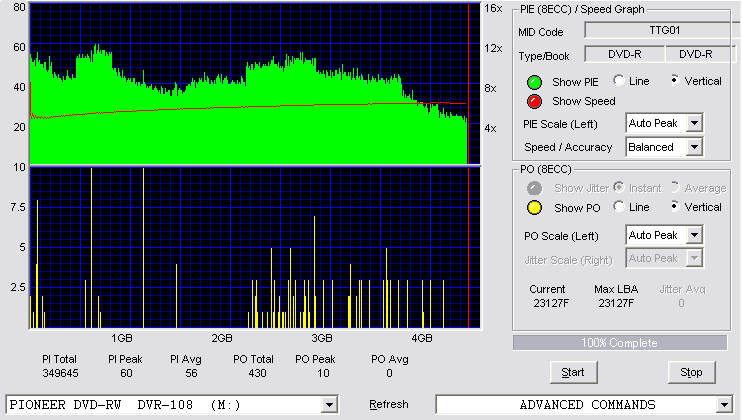
Task: Select Line mode for PO graph
Action: tap(619, 207)
